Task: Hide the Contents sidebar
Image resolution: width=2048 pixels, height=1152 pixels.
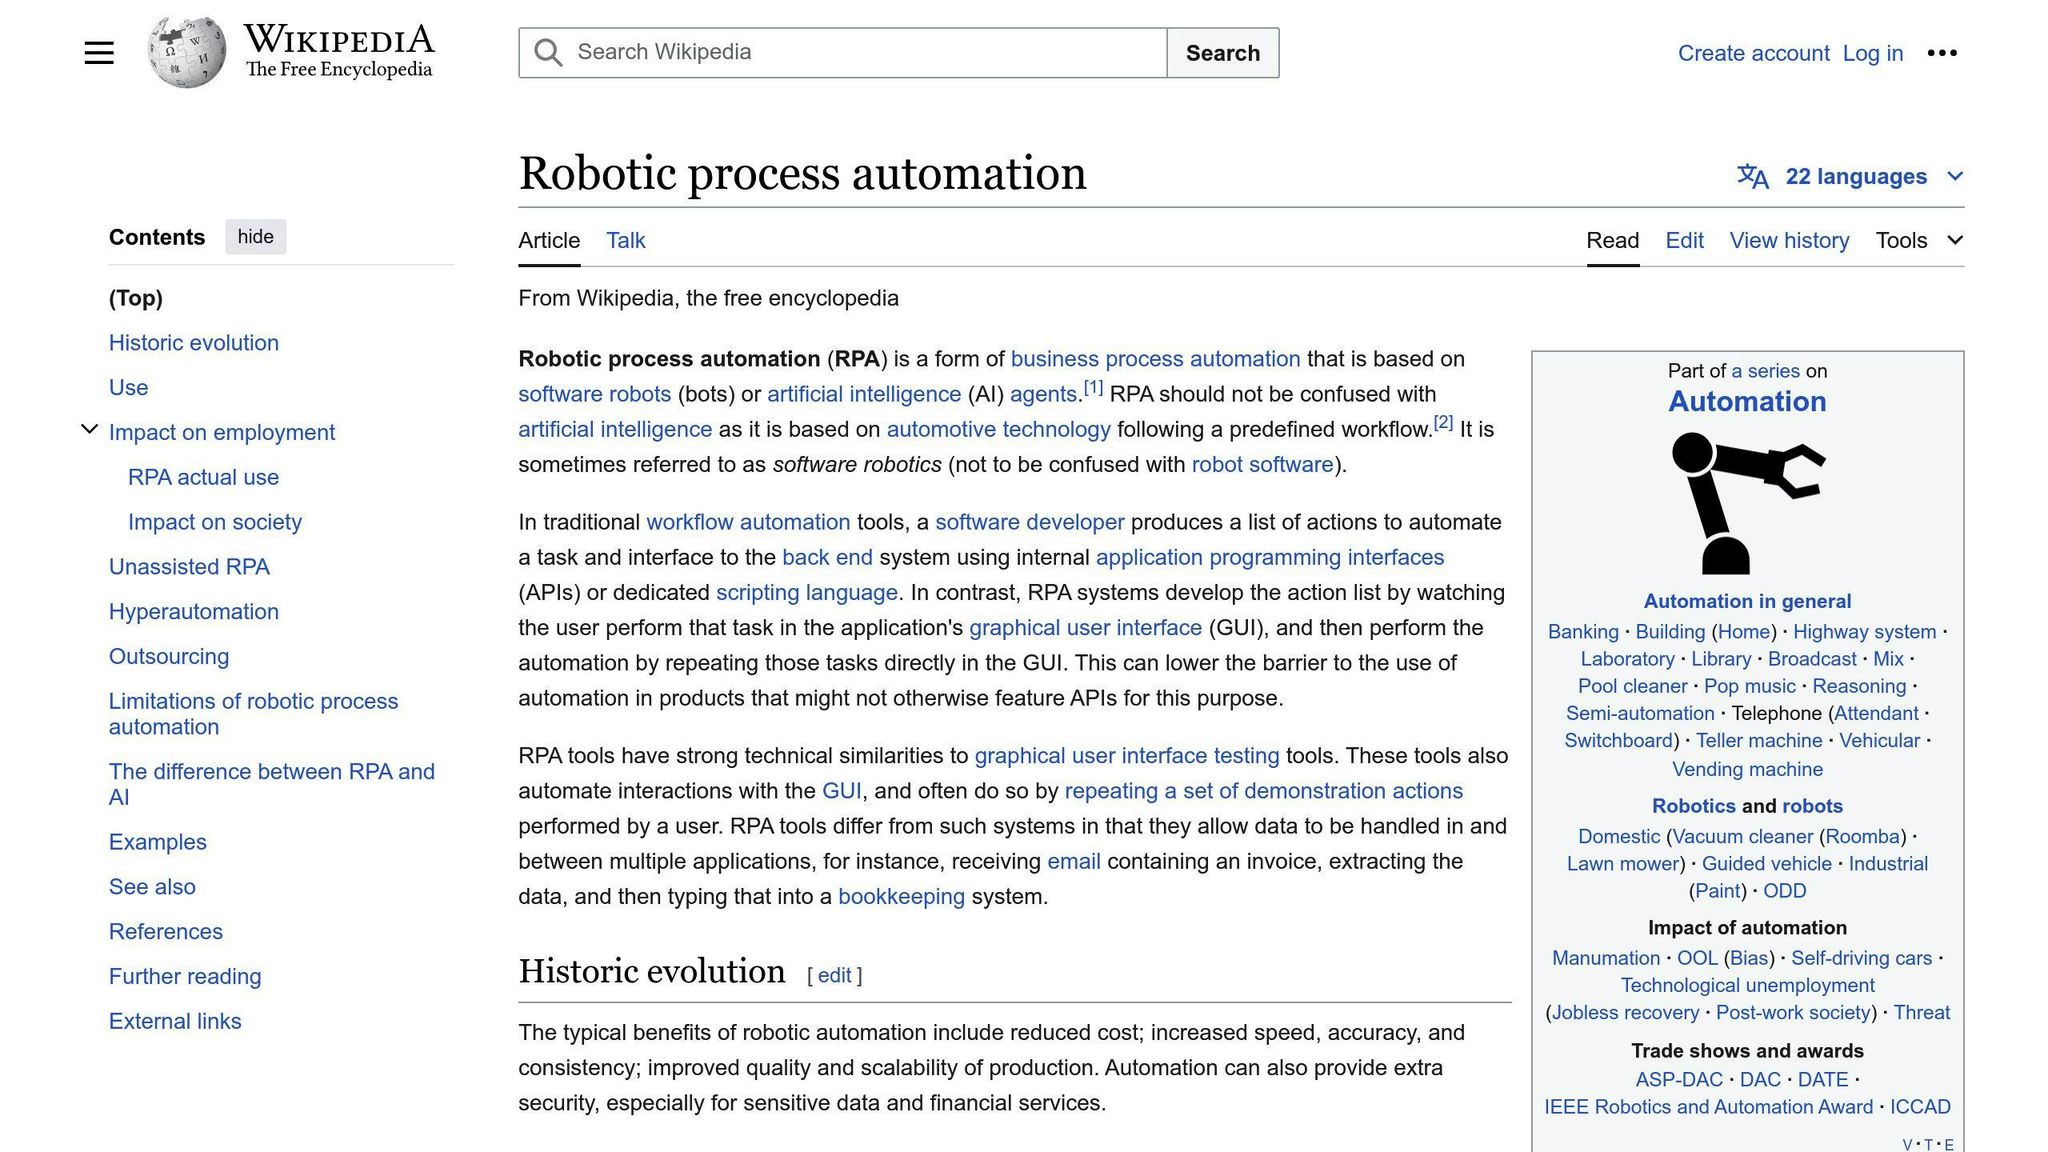Action: click(255, 237)
